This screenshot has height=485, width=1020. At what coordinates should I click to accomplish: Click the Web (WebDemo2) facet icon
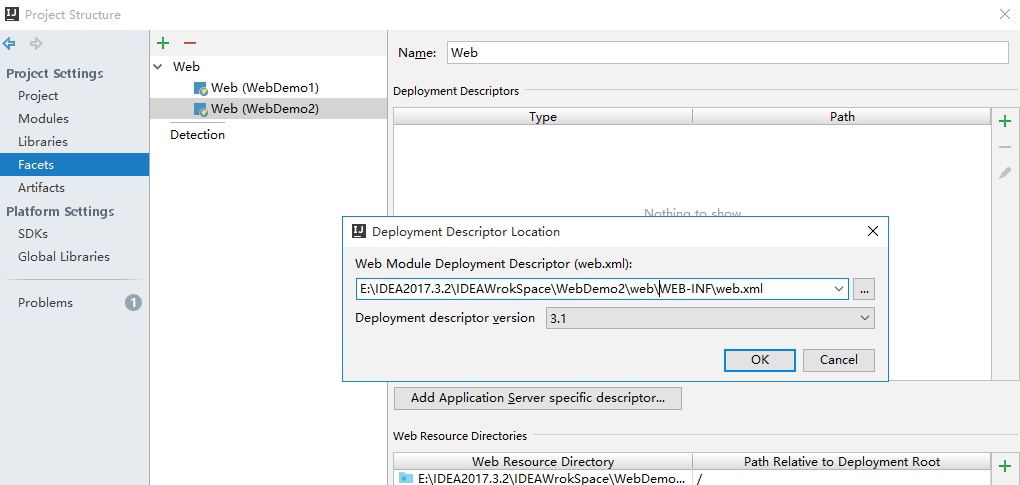pyautogui.click(x=200, y=109)
